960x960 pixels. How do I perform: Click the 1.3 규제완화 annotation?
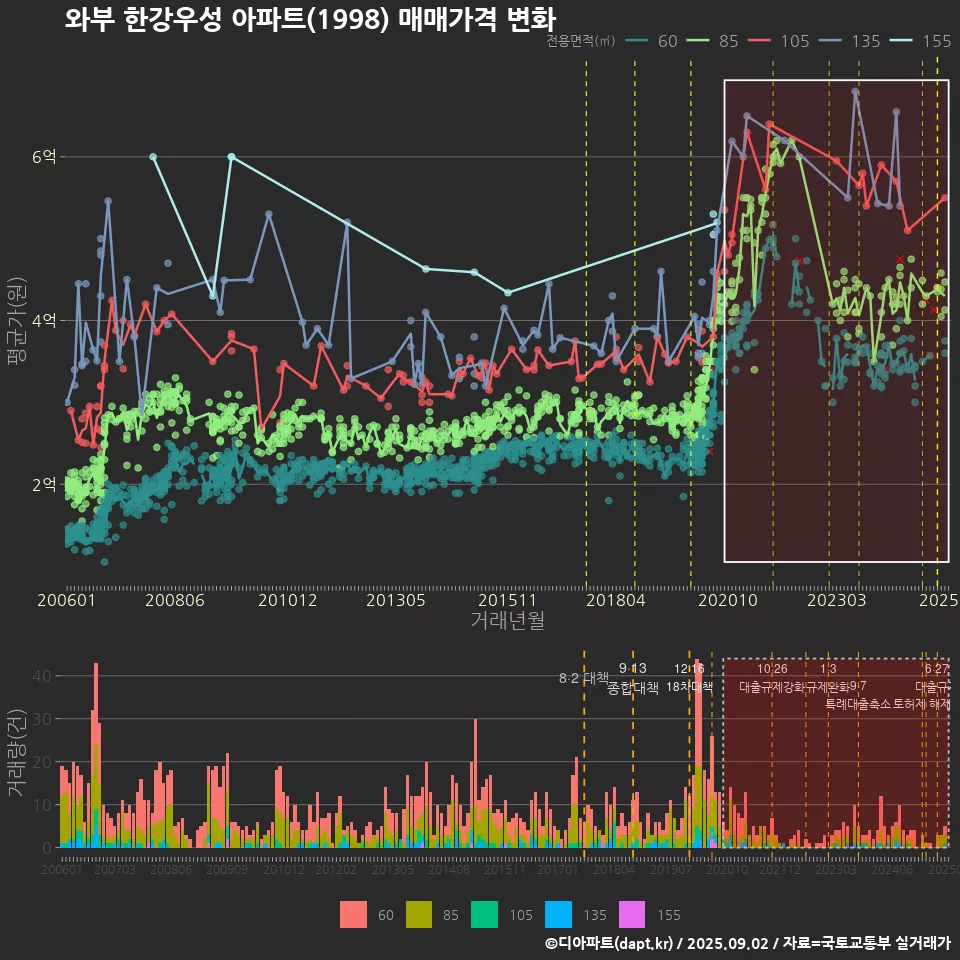(828, 678)
